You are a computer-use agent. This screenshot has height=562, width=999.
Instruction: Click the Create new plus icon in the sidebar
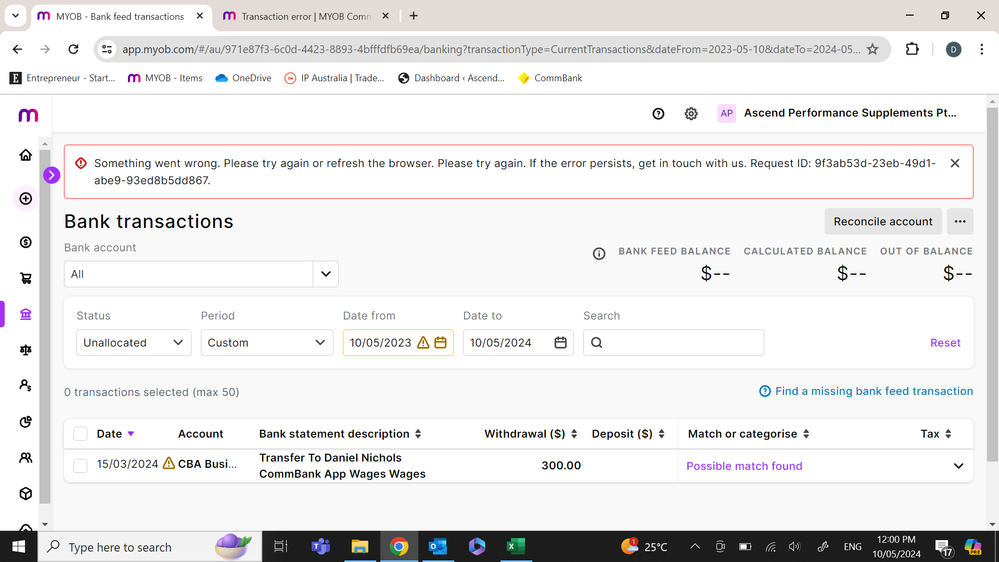[26, 198]
